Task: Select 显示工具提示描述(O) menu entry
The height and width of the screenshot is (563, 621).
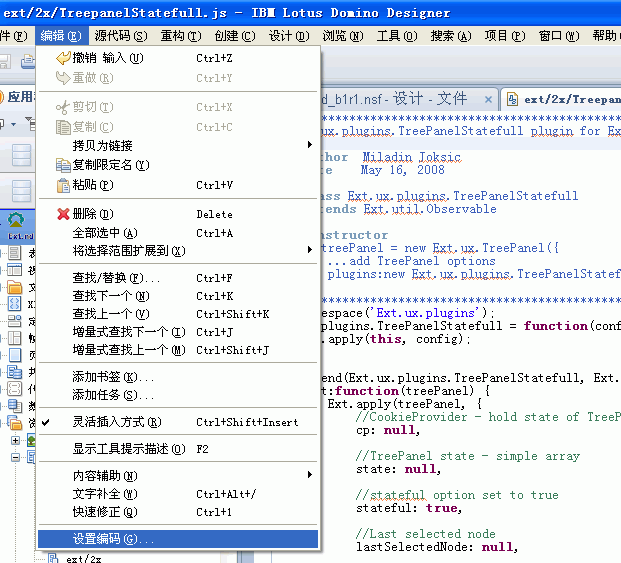Action: tap(178, 449)
